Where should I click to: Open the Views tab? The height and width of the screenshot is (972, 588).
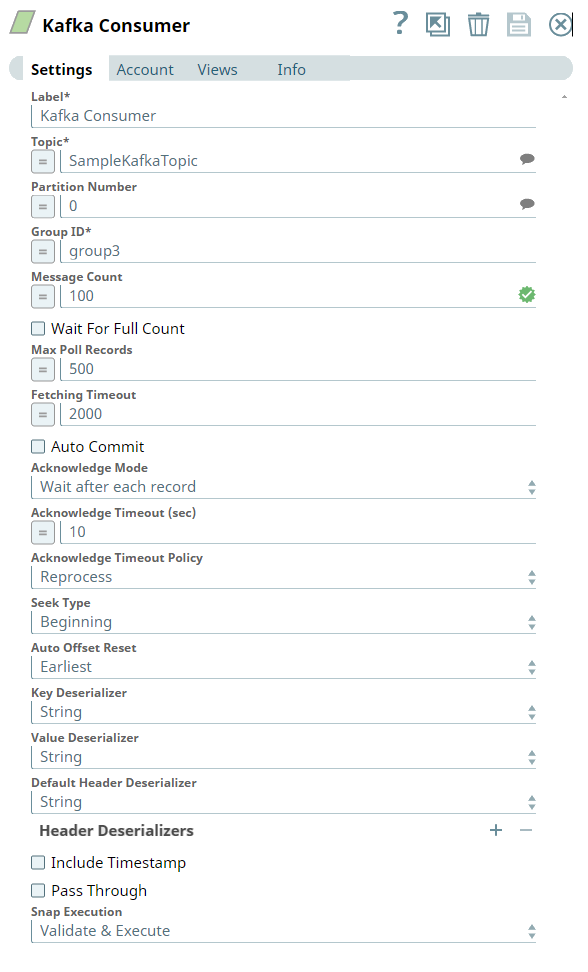(217, 69)
